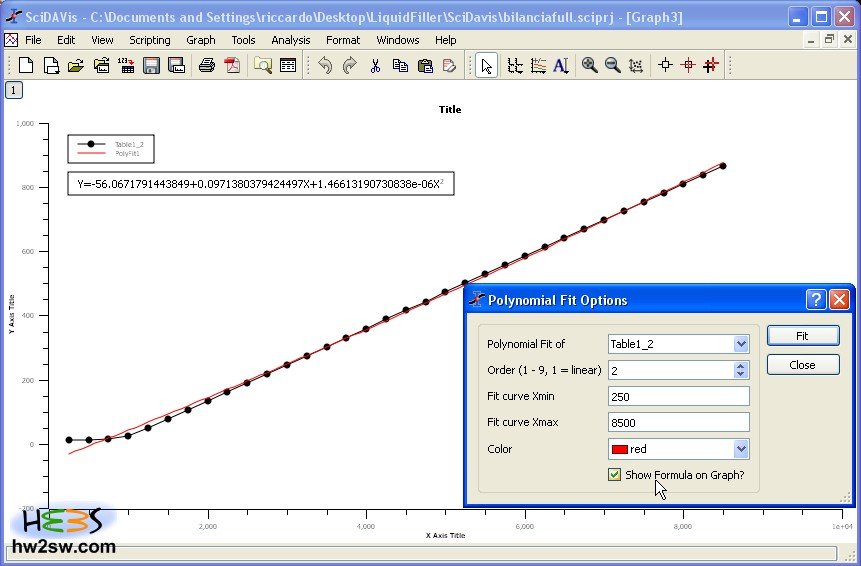Click the red color swatch
861x566 pixels.
coord(619,450)
